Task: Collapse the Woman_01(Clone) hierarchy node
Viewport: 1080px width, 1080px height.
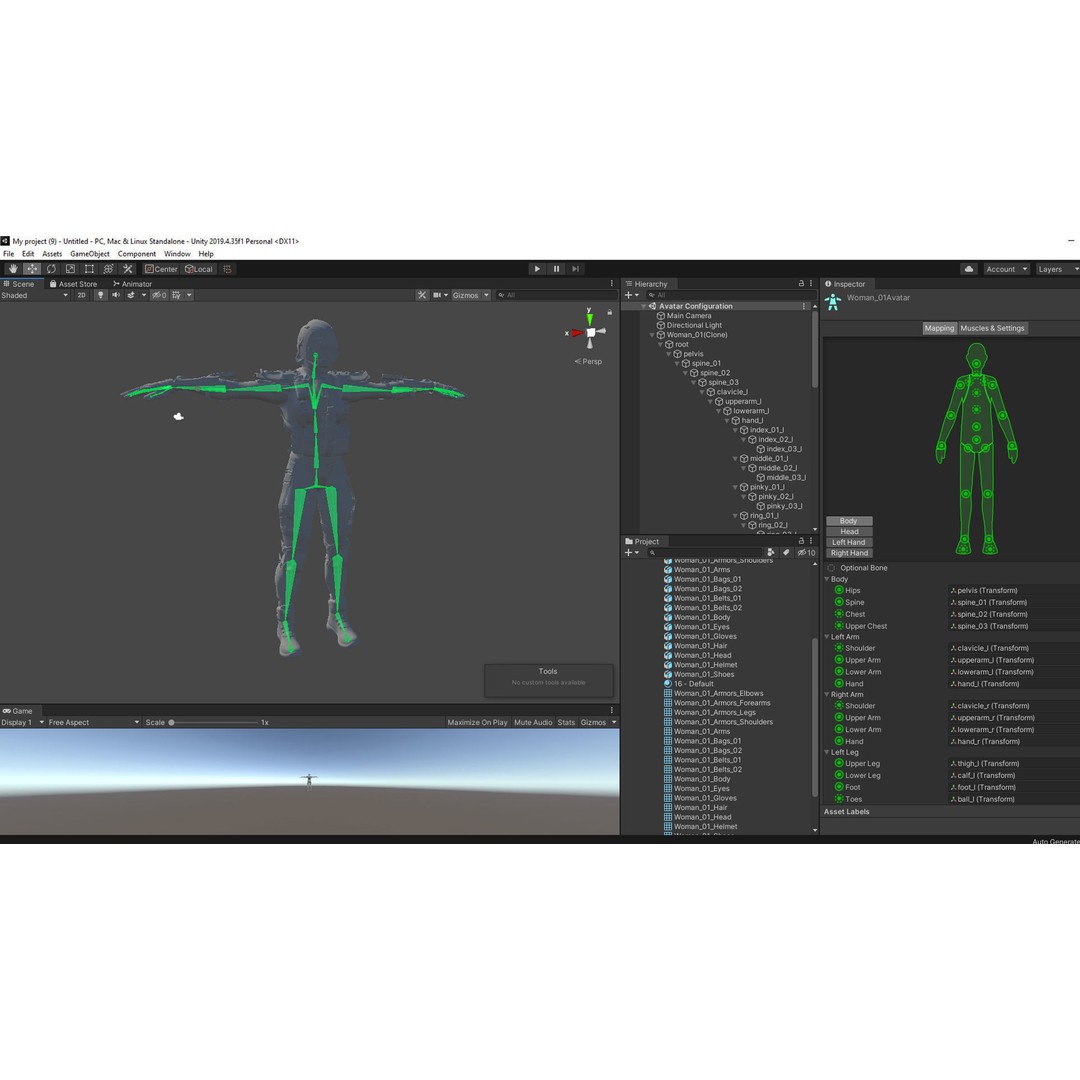Action: (652, 335)
